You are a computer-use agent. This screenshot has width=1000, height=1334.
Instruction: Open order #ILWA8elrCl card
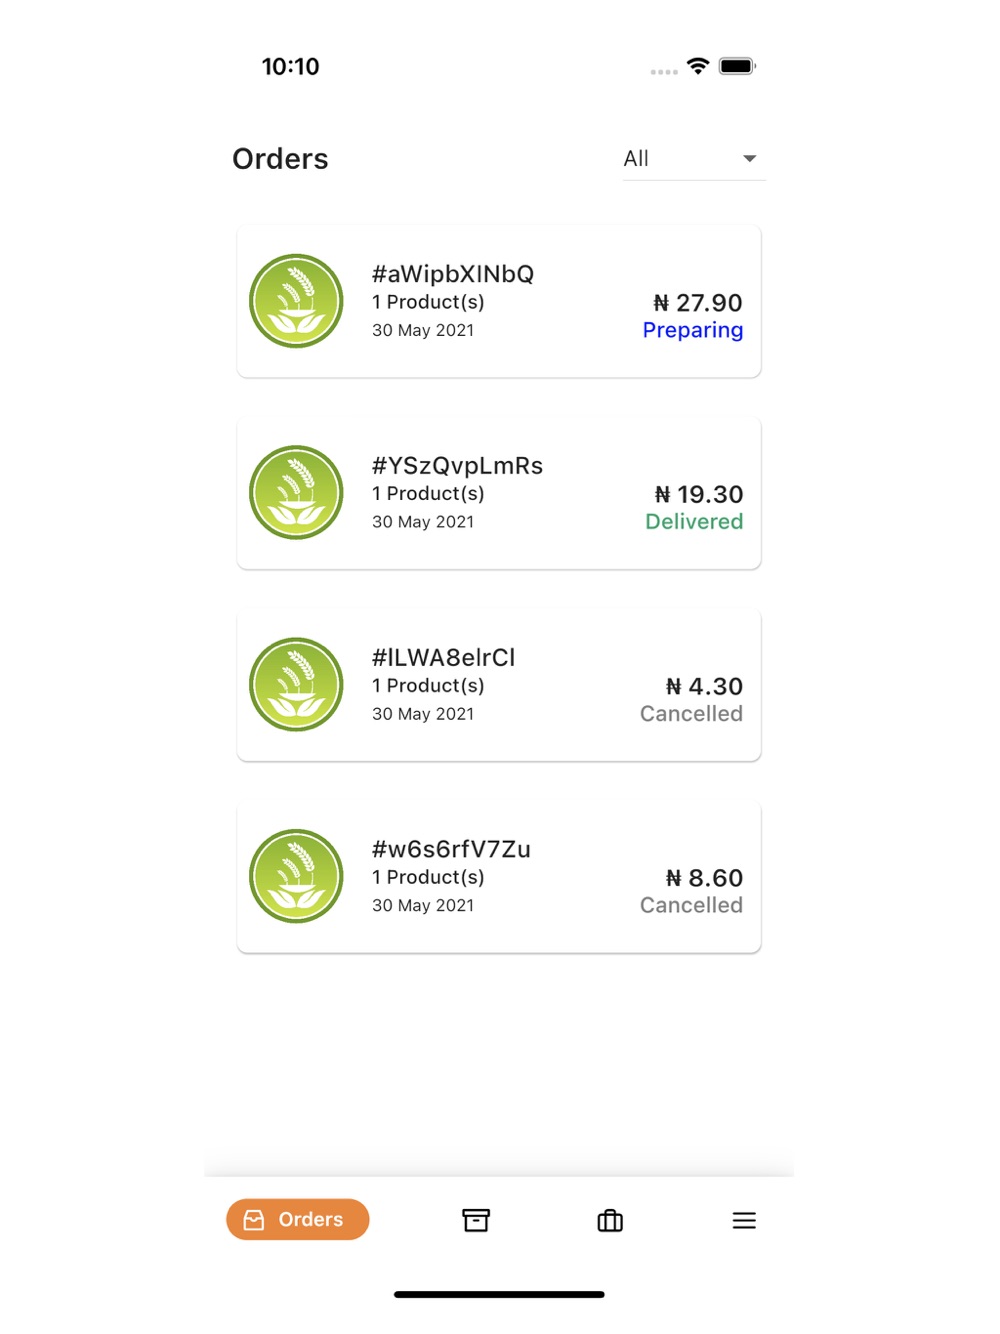pos(499,685)
